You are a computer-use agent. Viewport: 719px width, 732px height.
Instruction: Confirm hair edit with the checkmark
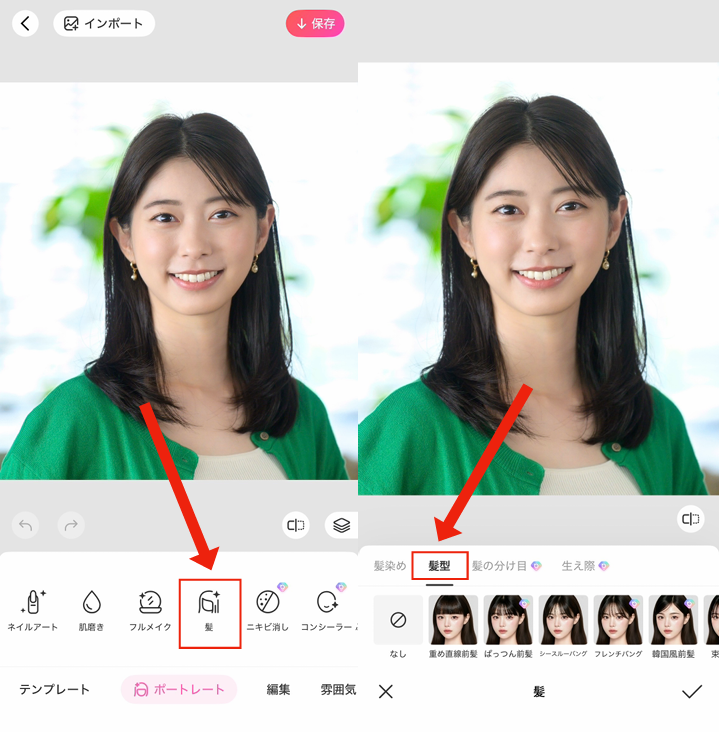click(692, 691)
